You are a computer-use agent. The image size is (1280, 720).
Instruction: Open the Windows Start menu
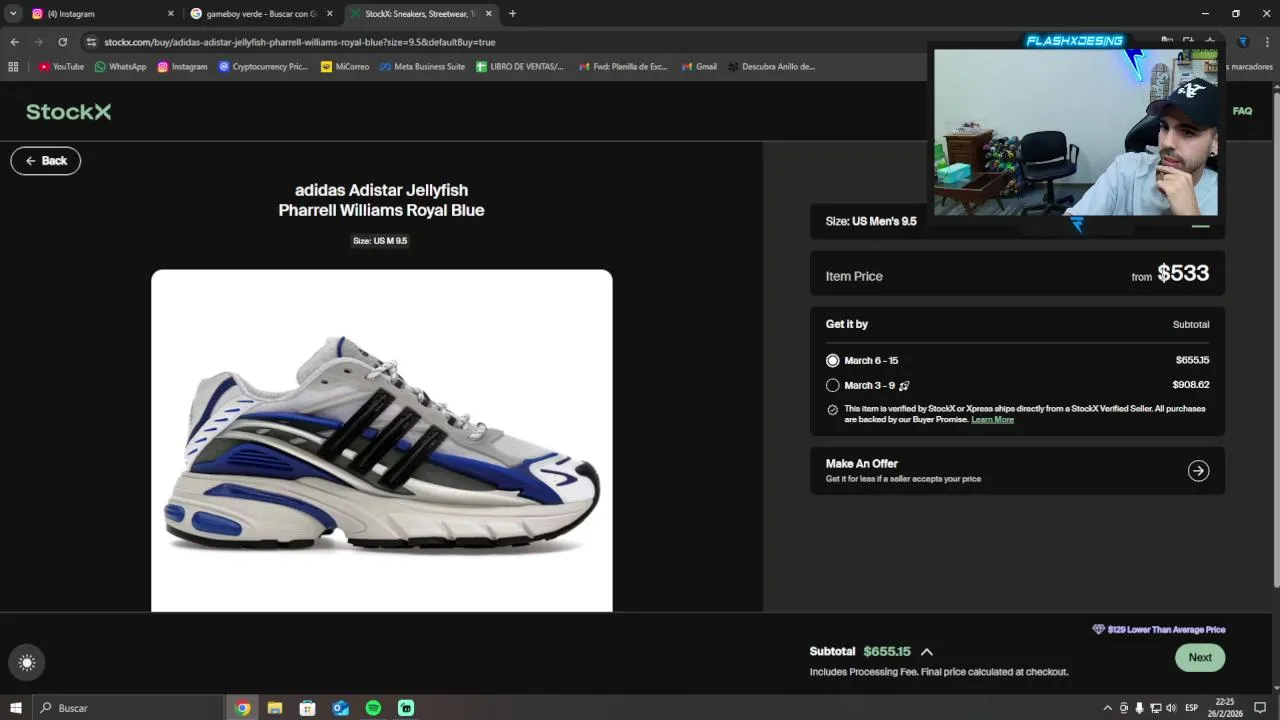click(x=16, y=708)
